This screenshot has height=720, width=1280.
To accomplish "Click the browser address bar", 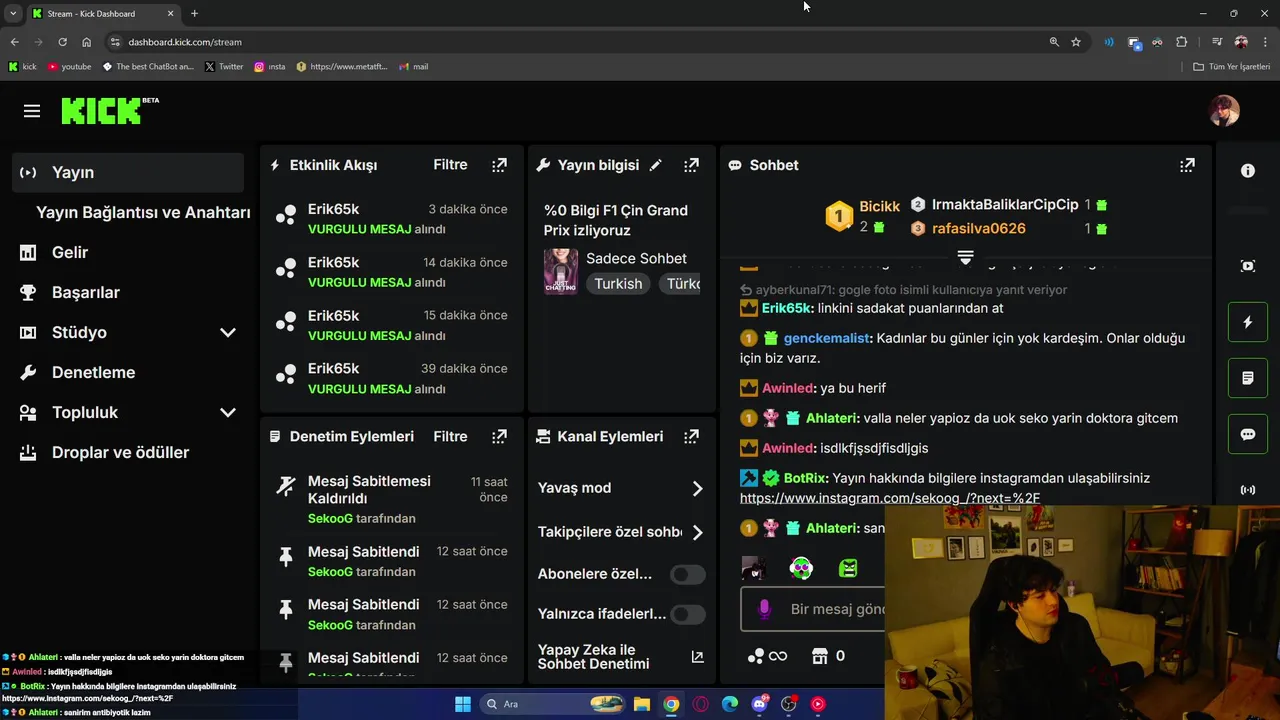I will (580, 42).
